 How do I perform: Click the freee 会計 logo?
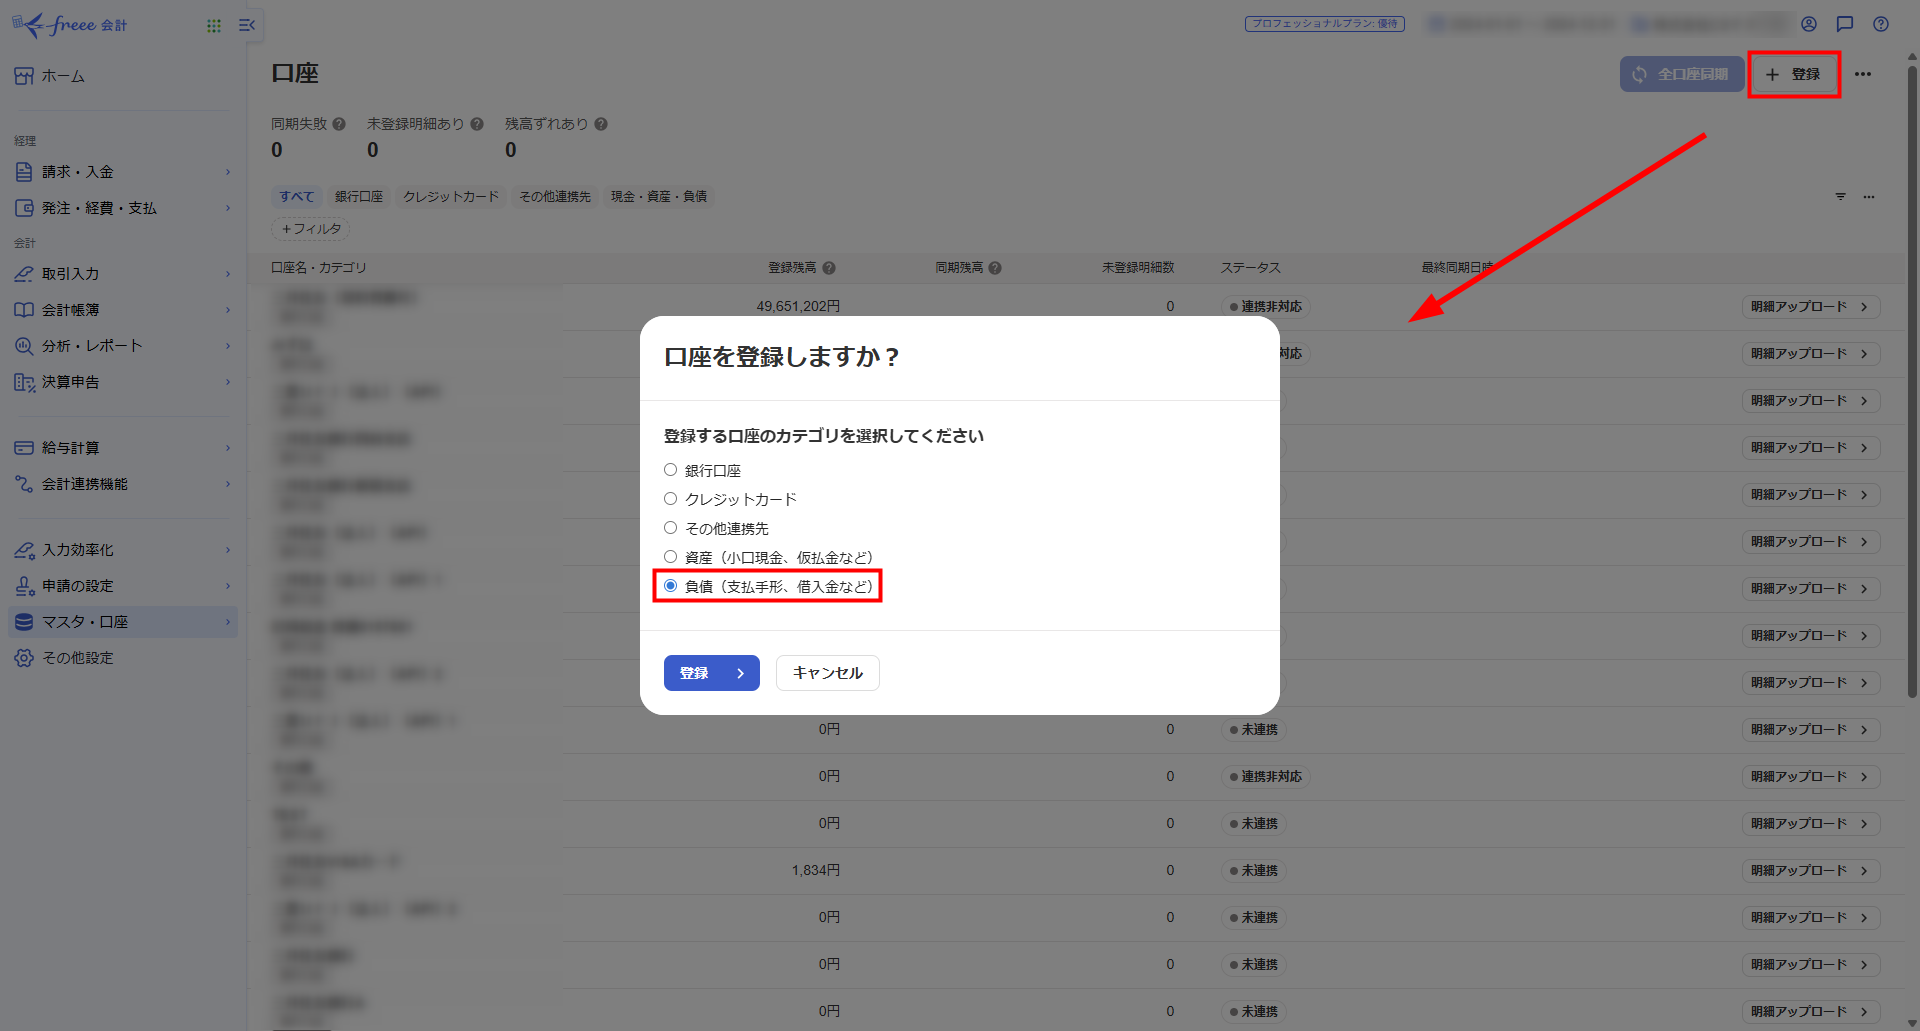coord(70,25)
